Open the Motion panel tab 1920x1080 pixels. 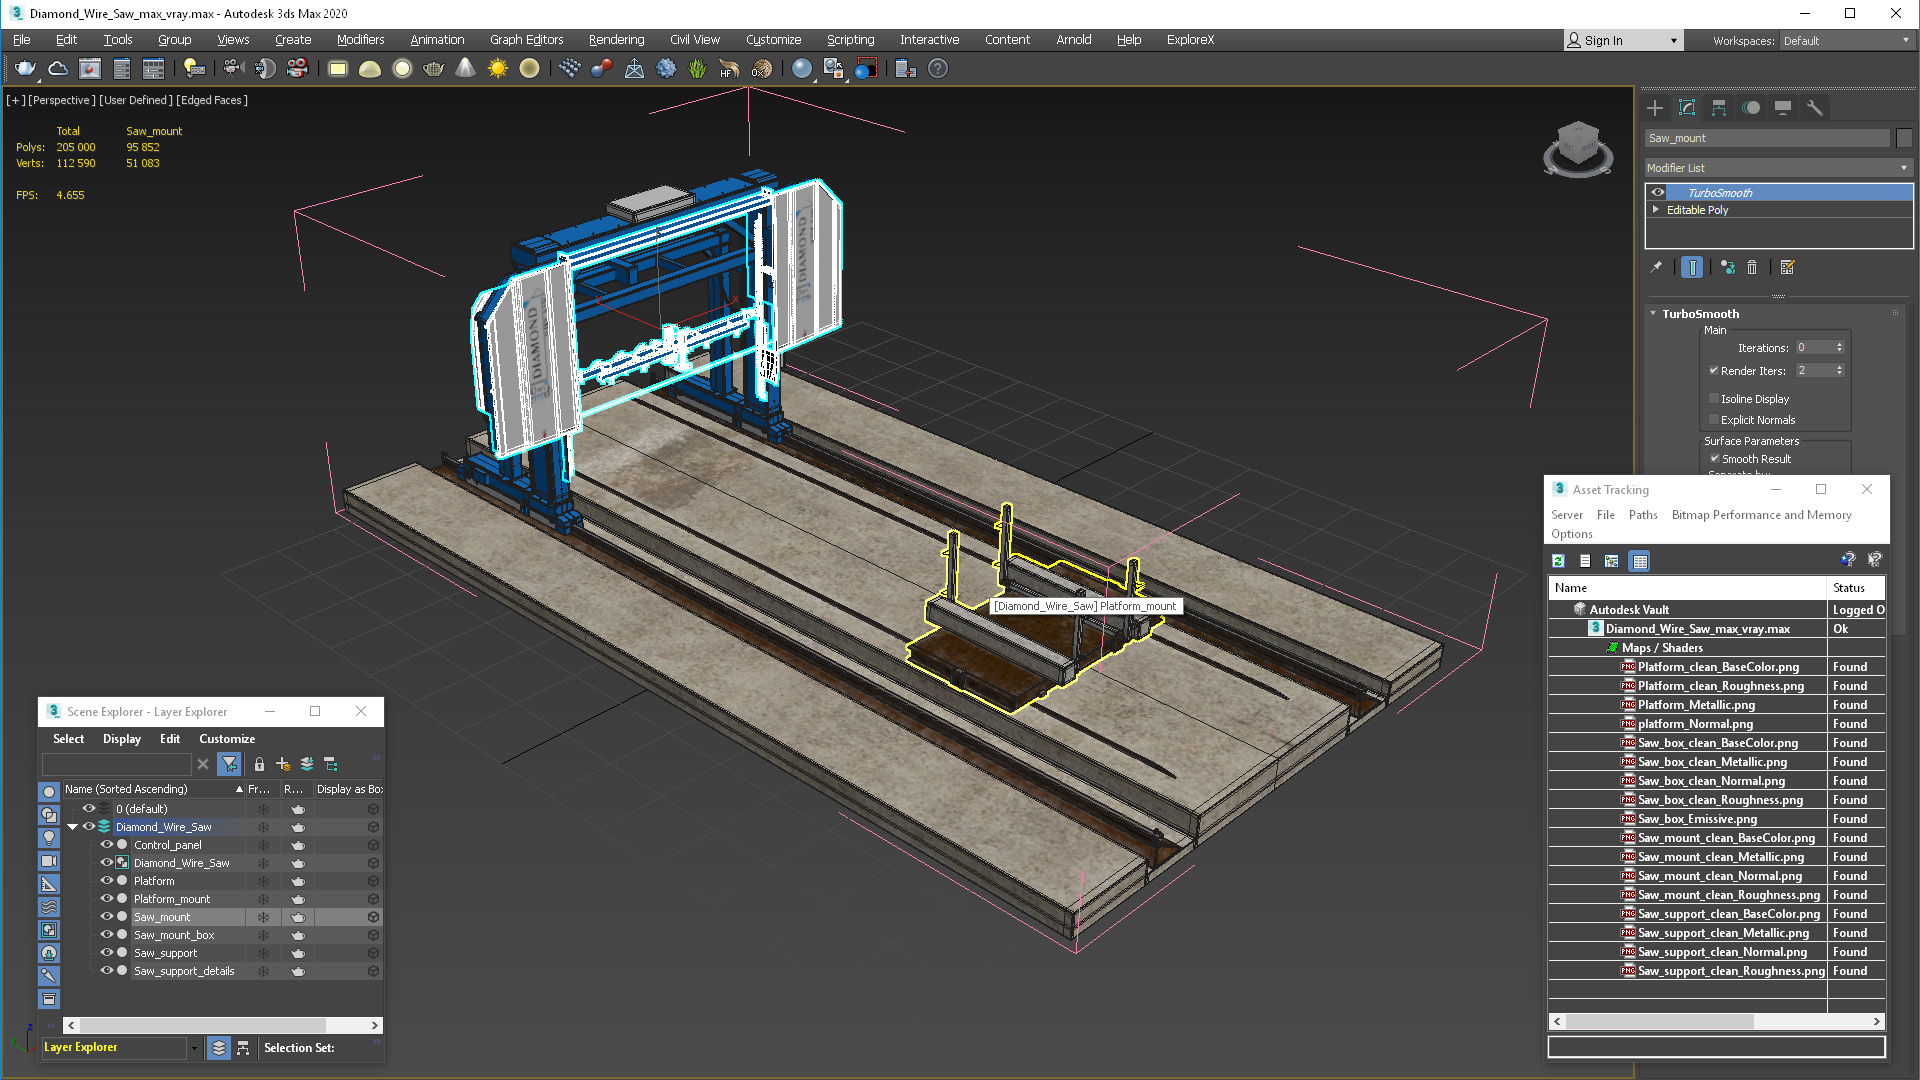[1751, 108]
